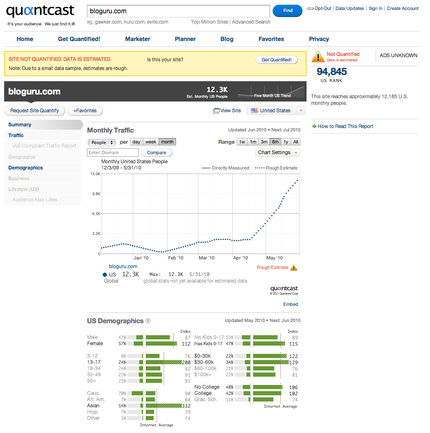Expand the country selector arrow button
Image resolution: width=430 pixels, height=433 pixels.
(301, 110)
